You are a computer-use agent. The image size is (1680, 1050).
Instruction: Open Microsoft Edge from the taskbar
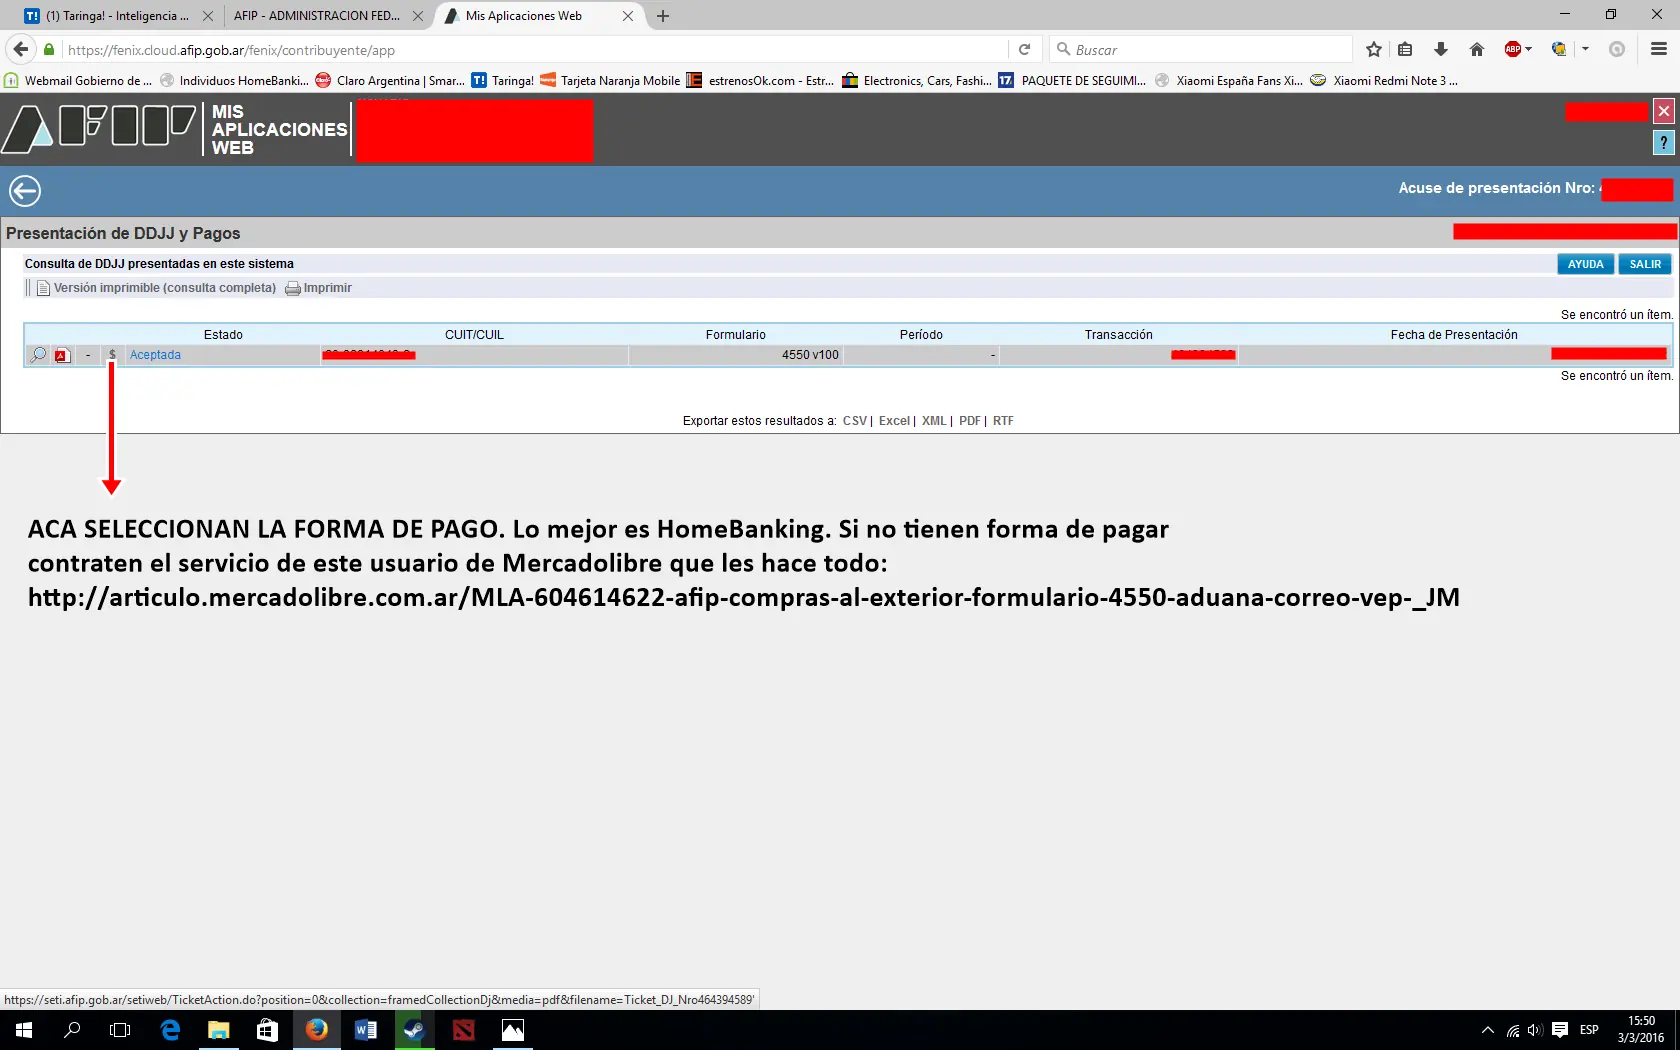click(170, 1030)
